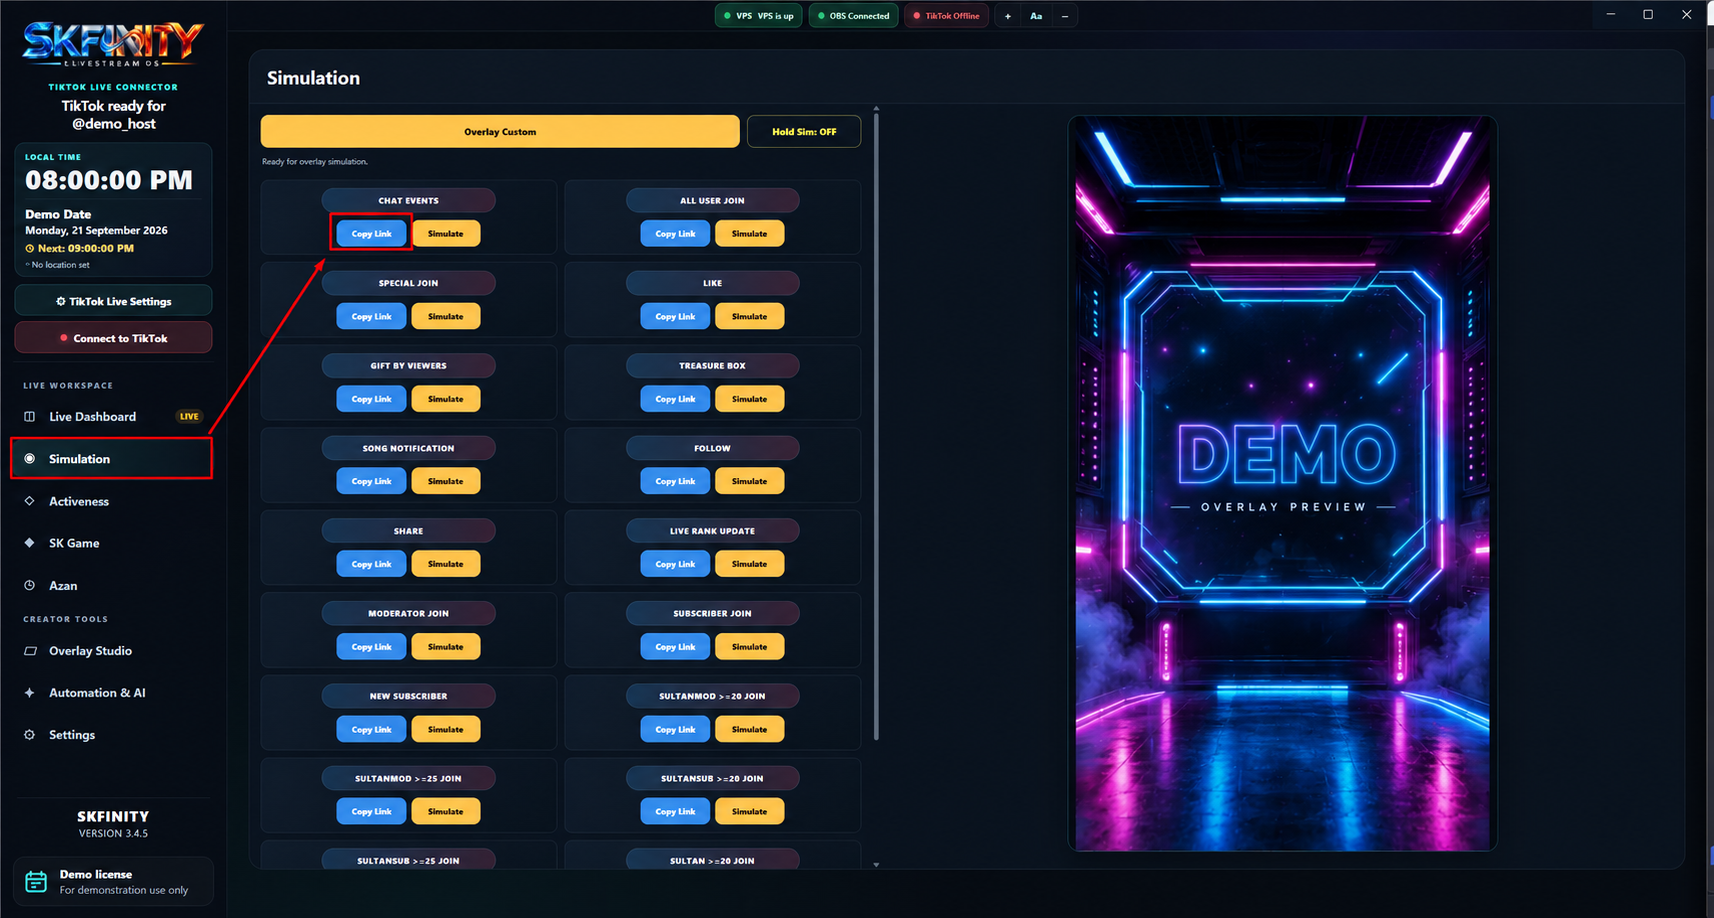Screen dimensions: 1714x918
Task: Simulate Chat Events overlay
Action: [446, 234]
